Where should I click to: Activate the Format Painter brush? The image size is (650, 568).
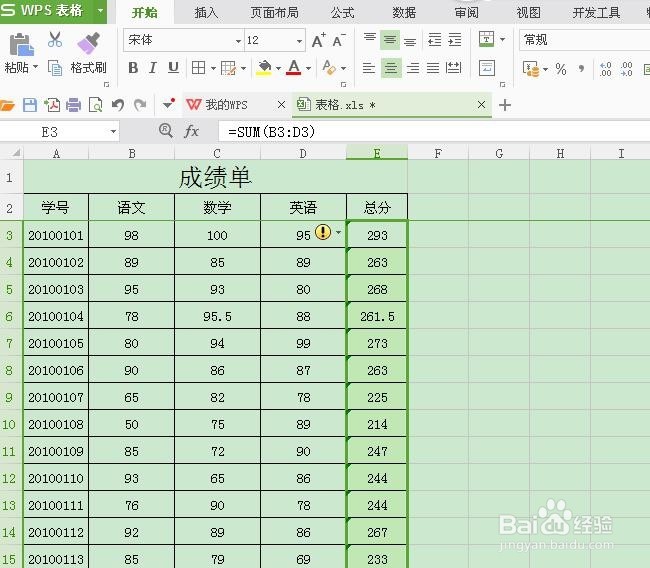pos(88,43)
